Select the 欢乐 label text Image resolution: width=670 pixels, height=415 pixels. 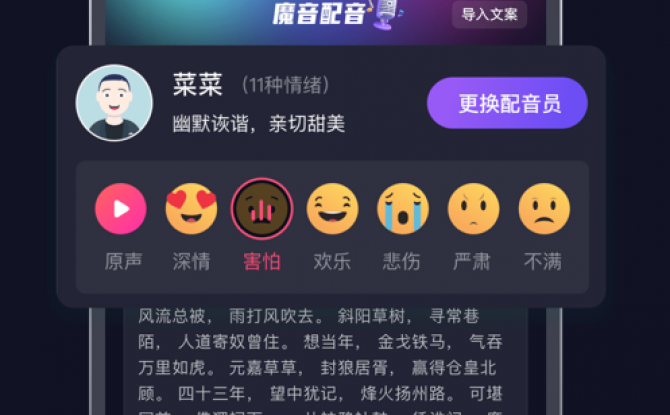332,261
